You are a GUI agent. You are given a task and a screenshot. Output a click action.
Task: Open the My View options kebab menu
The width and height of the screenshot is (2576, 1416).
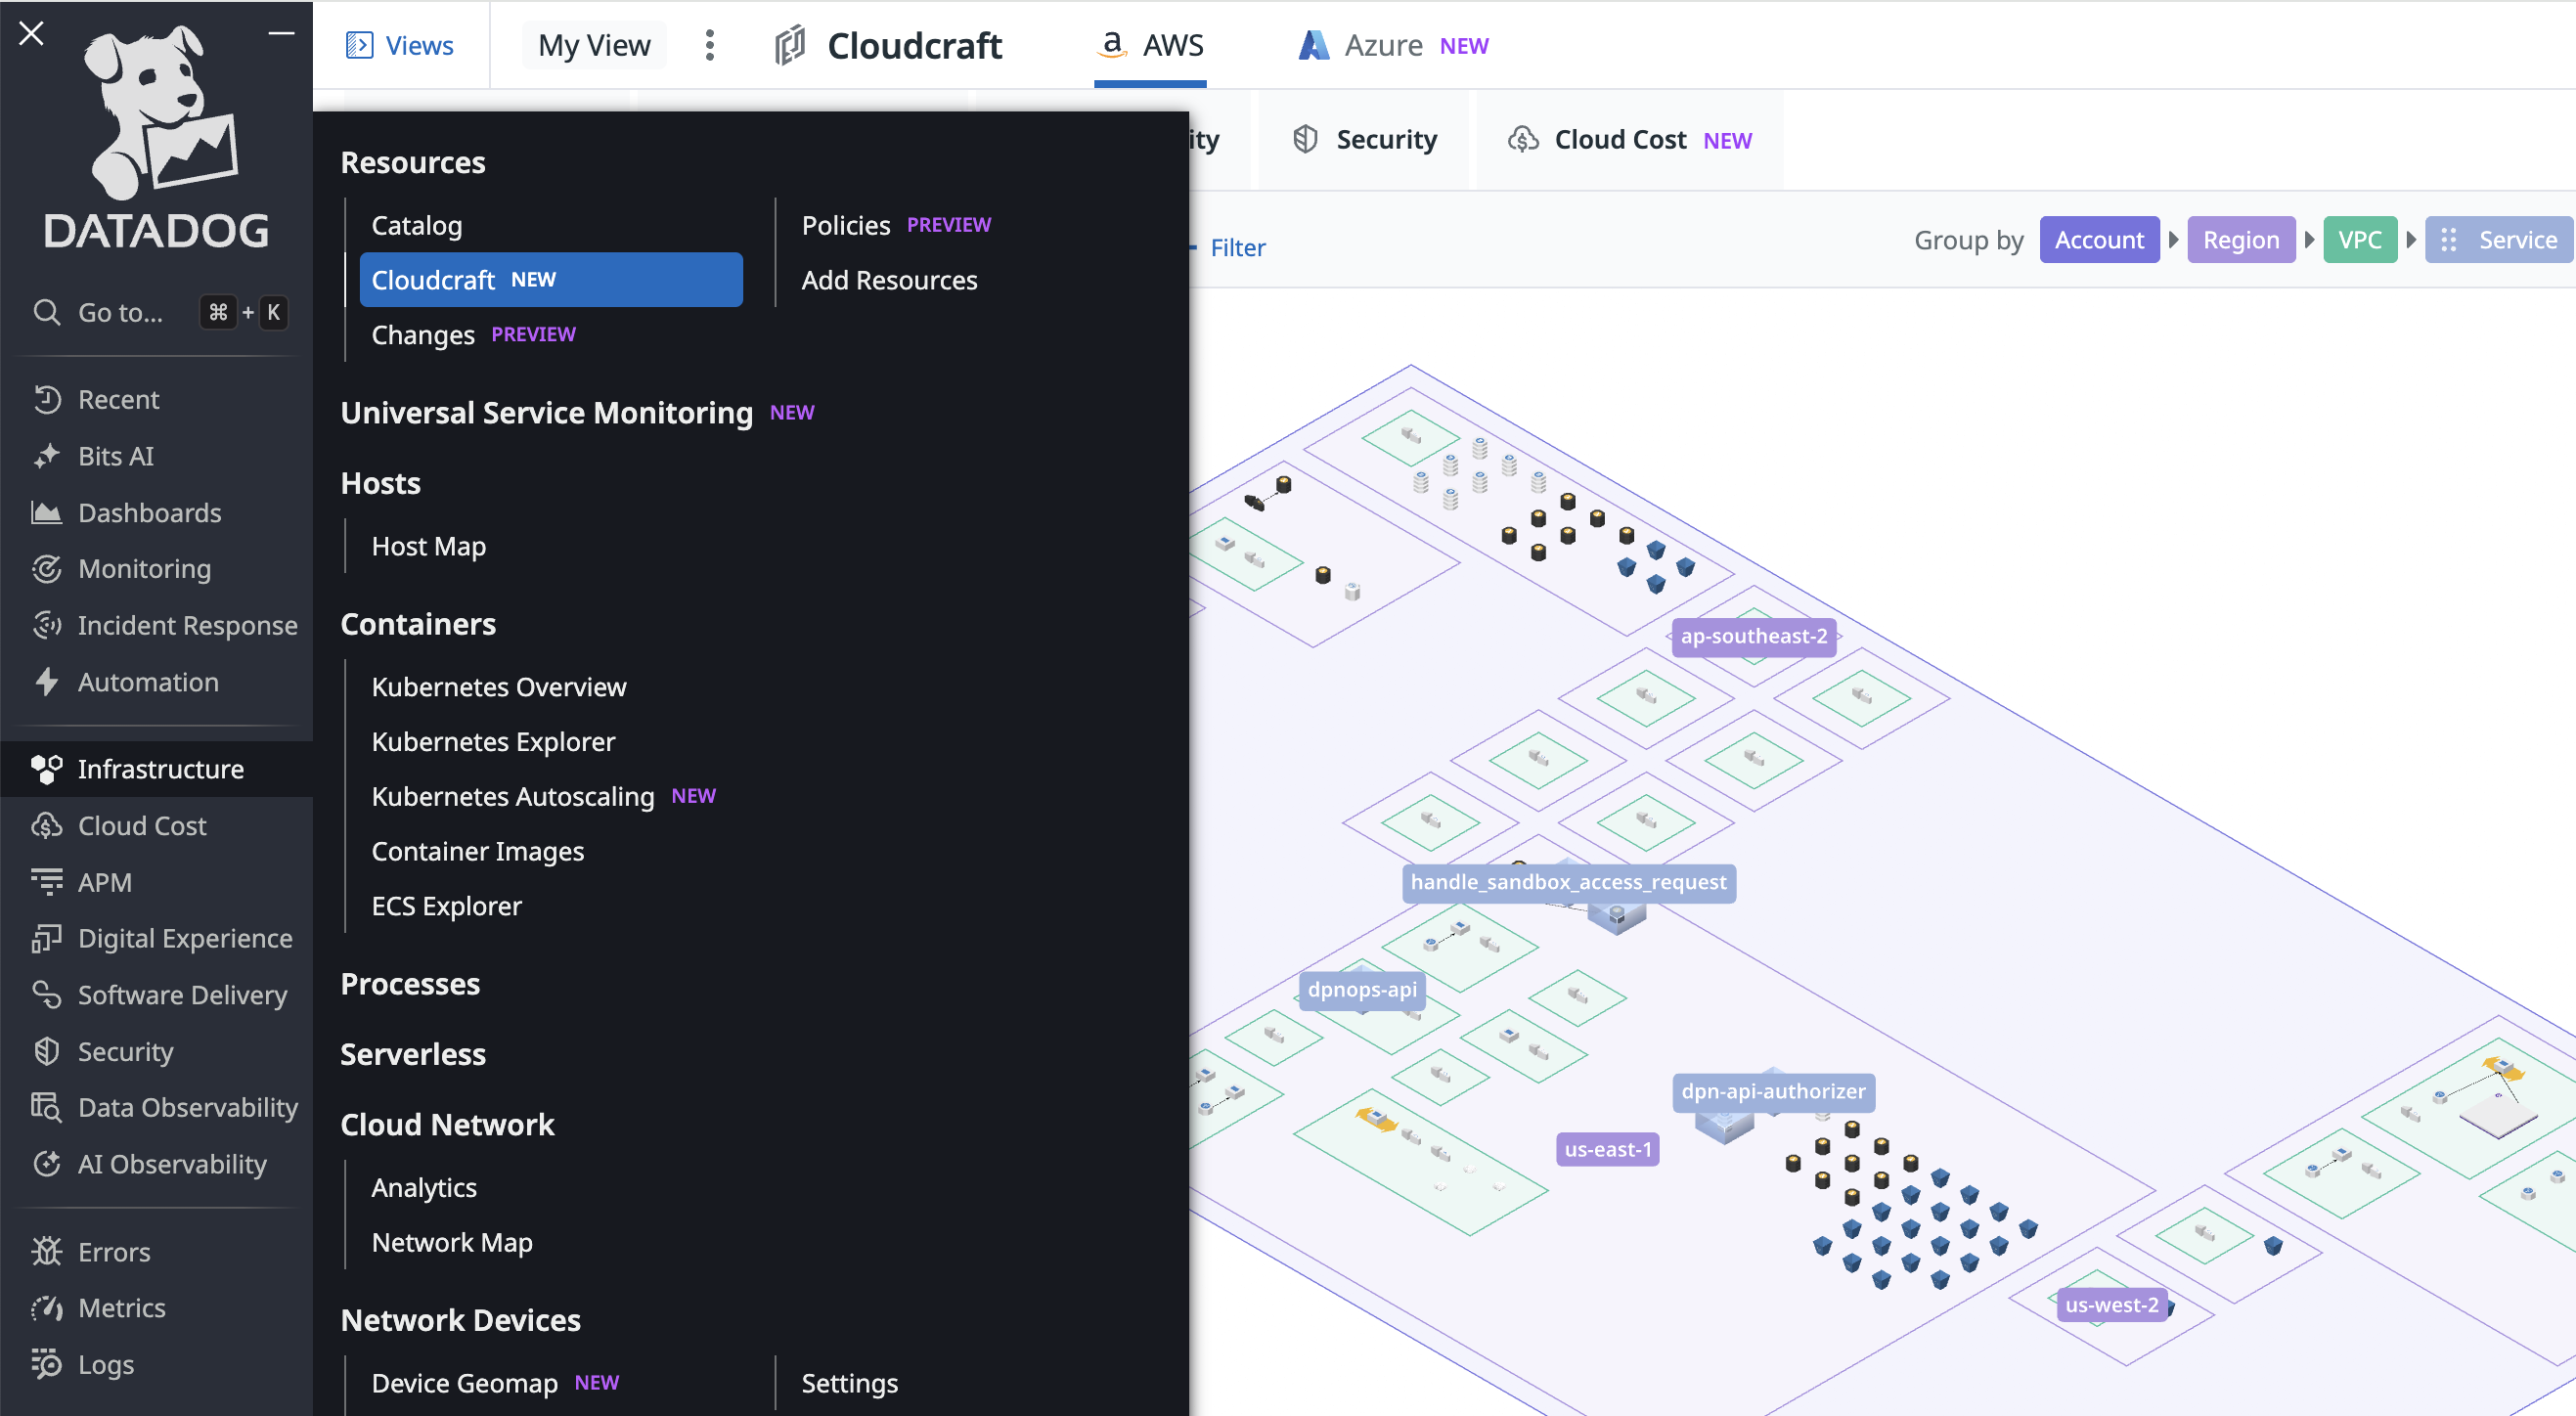709,45
